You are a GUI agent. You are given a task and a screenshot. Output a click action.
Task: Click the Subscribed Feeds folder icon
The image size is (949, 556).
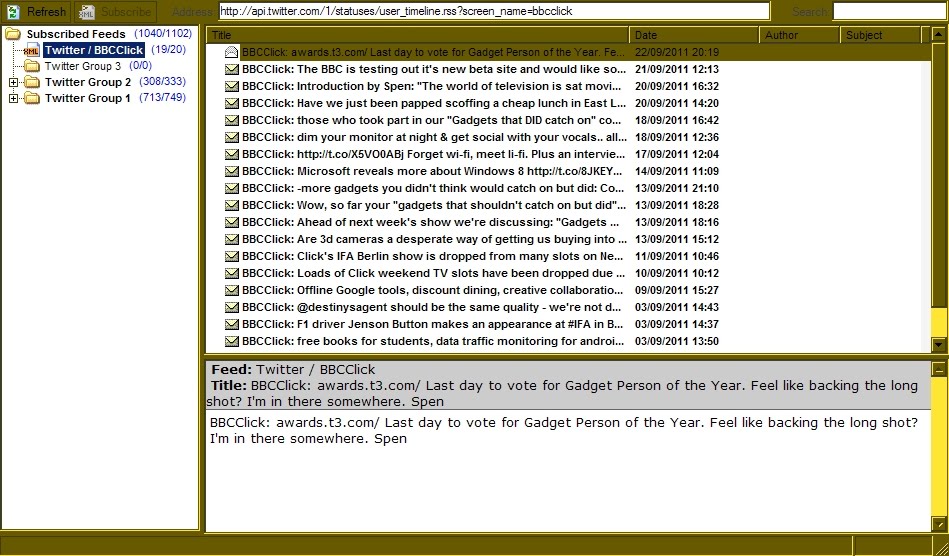point(13,34)
